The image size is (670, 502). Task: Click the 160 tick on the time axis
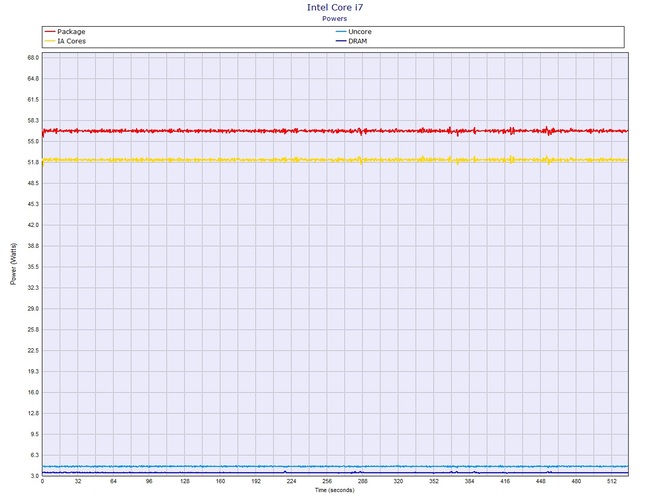coord(220,481)
